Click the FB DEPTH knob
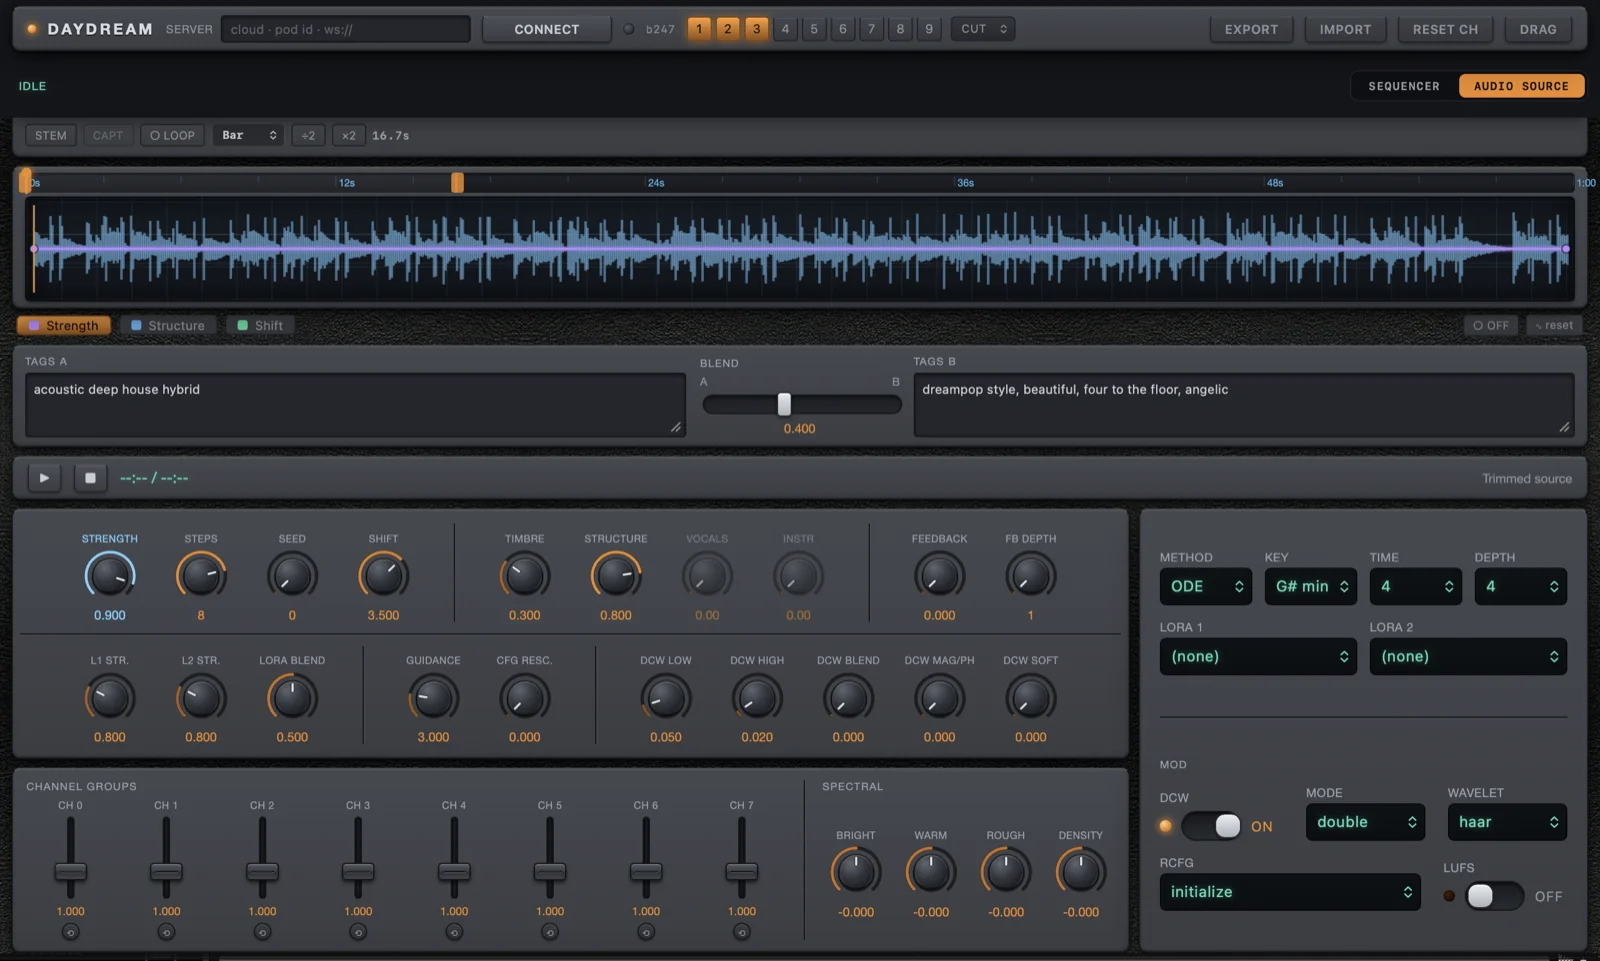 point(1030,576)
